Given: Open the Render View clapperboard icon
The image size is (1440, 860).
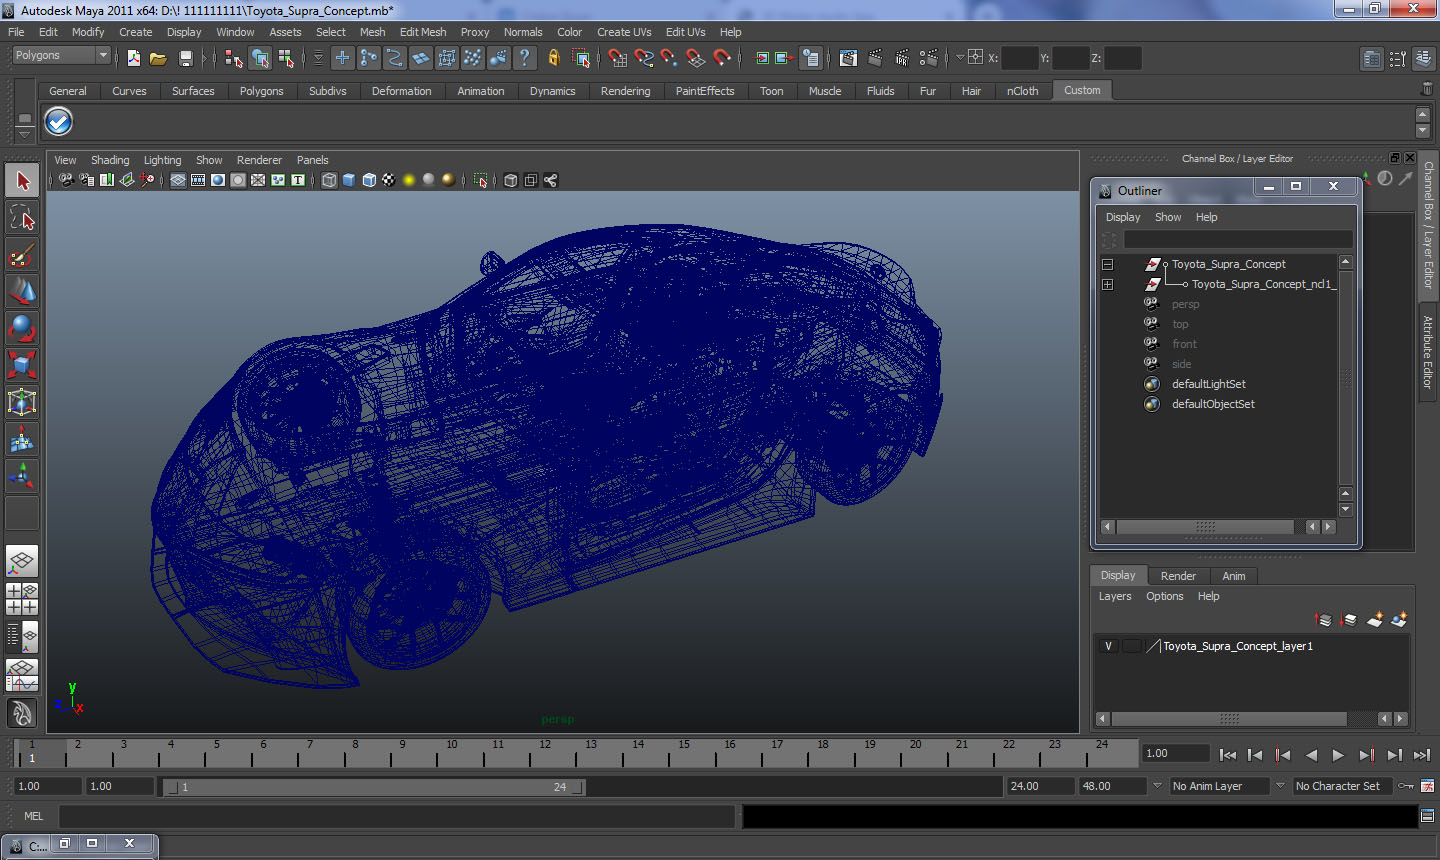Looking at the screenshot, I should [848, 58].
